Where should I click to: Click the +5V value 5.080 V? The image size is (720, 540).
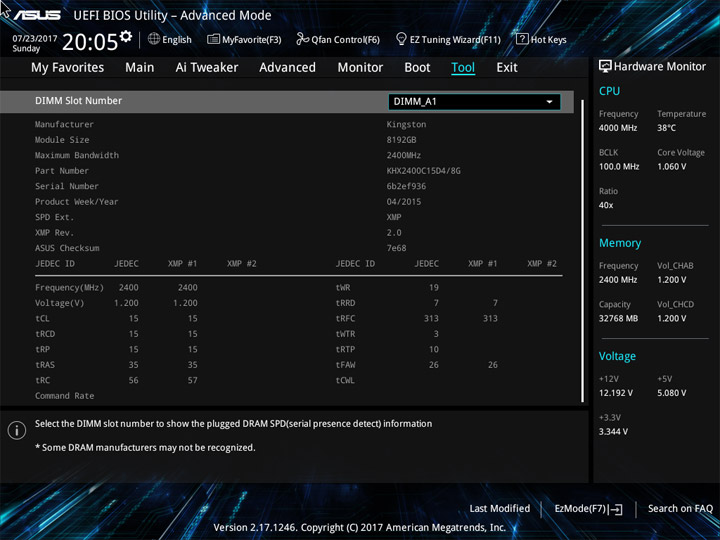pos(672,393)
